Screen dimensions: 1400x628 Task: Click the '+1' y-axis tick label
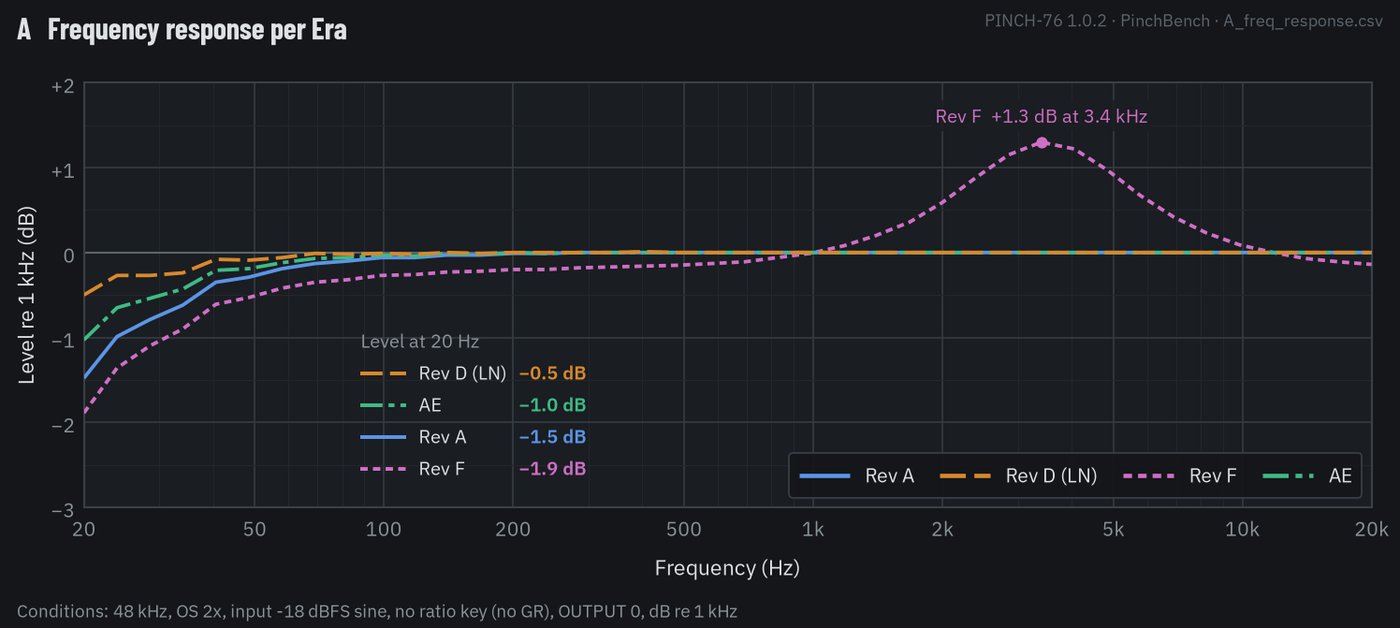click(x=63, y=169)
